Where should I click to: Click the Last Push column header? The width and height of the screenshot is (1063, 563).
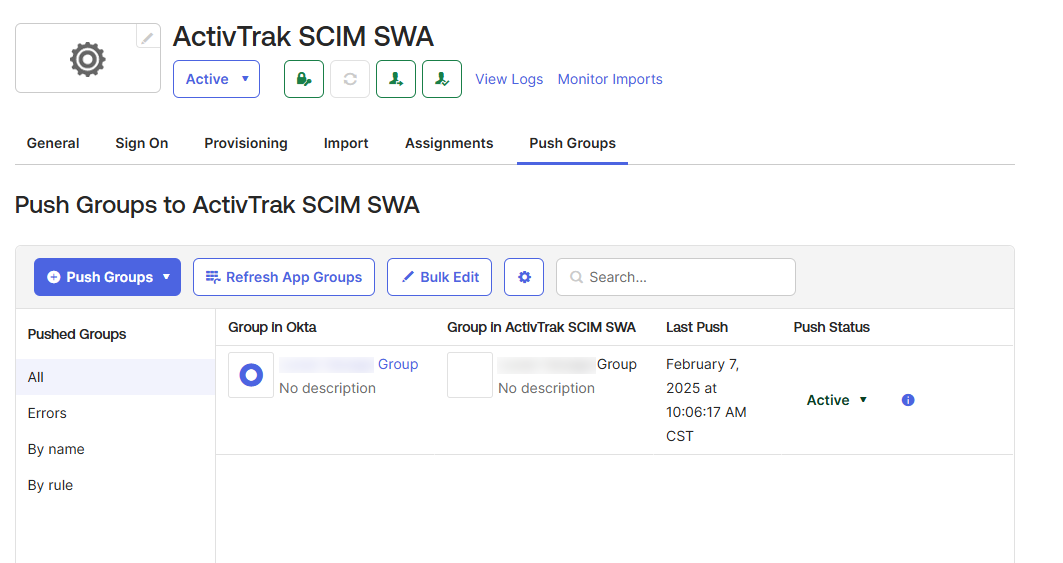[x=697, y=327]
